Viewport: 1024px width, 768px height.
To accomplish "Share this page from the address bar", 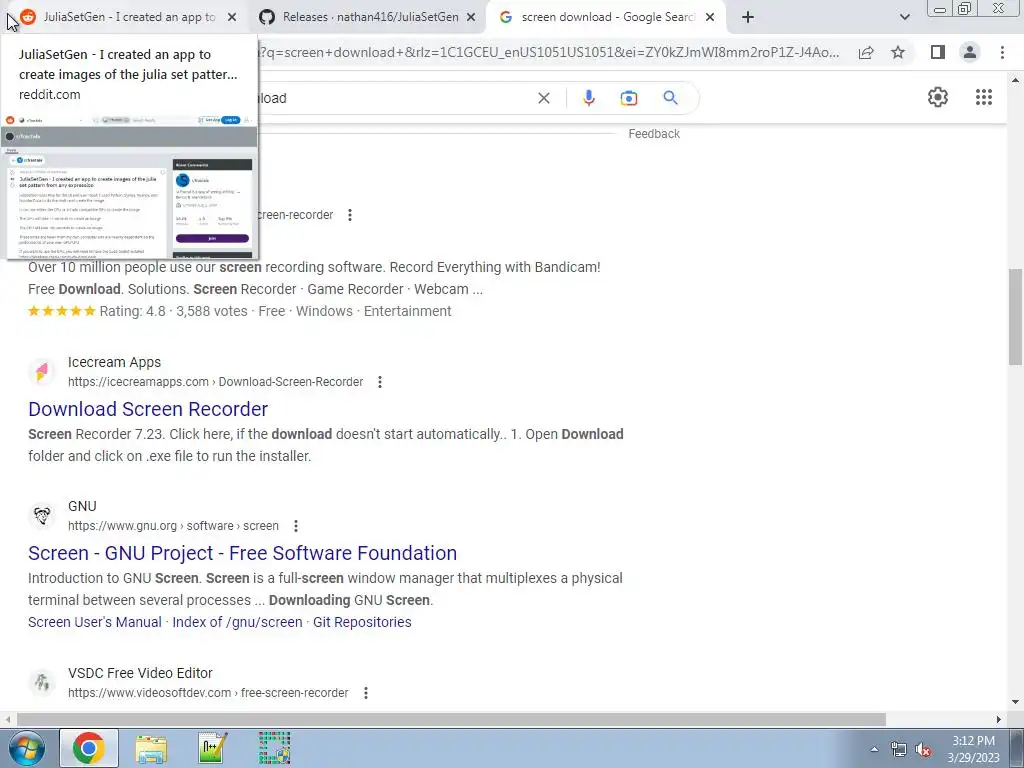I will point(866,53).
